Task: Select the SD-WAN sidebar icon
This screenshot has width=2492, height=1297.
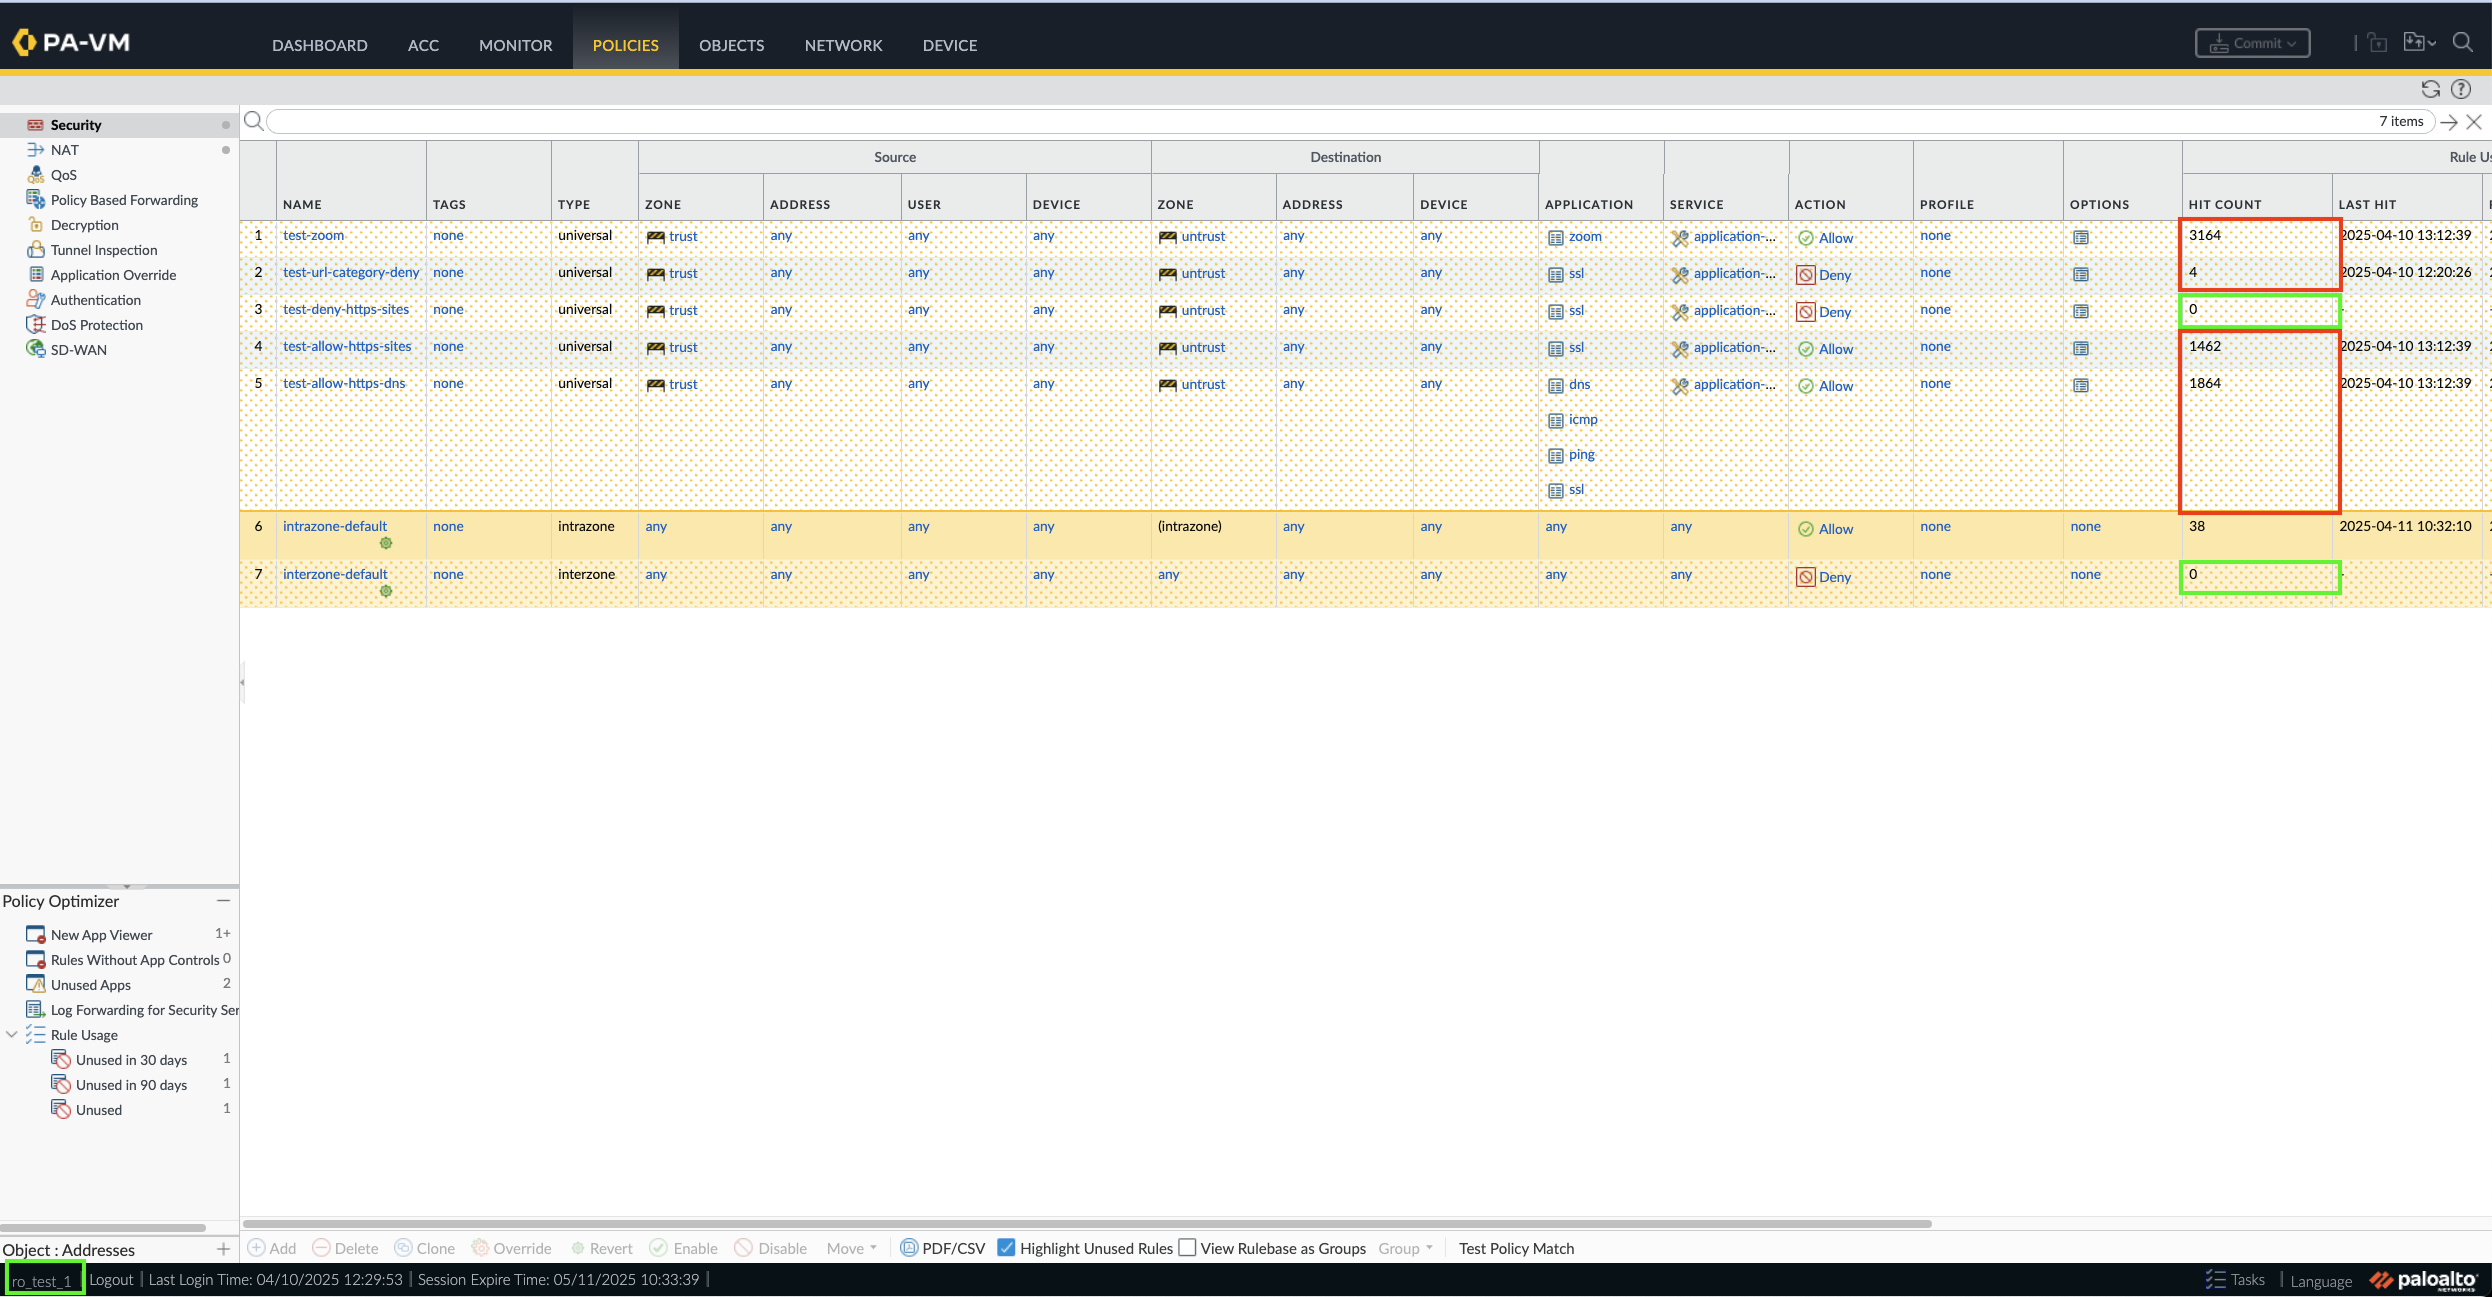Action: tap(36, 350)
